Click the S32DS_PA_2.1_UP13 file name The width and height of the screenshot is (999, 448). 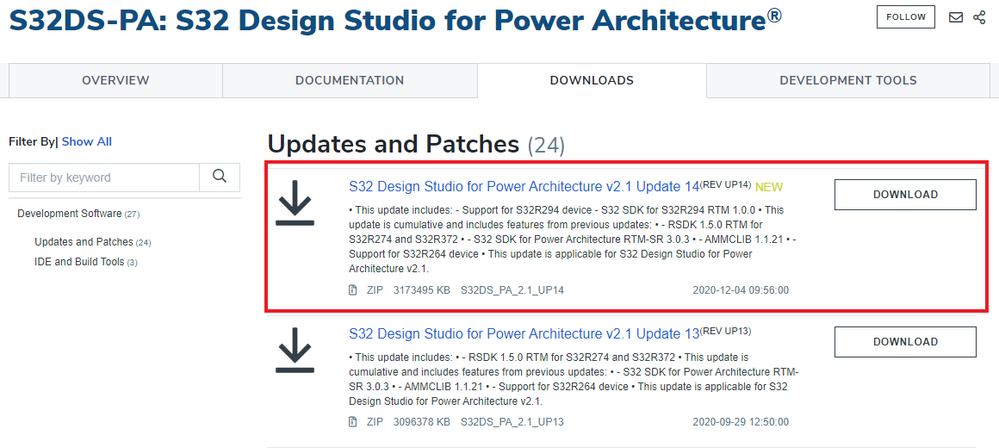512,422
